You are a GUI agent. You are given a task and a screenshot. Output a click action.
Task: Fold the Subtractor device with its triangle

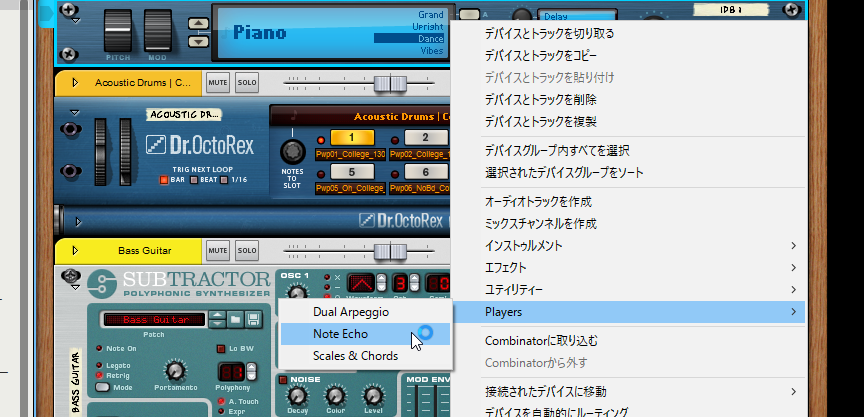[x=75, y=287]
